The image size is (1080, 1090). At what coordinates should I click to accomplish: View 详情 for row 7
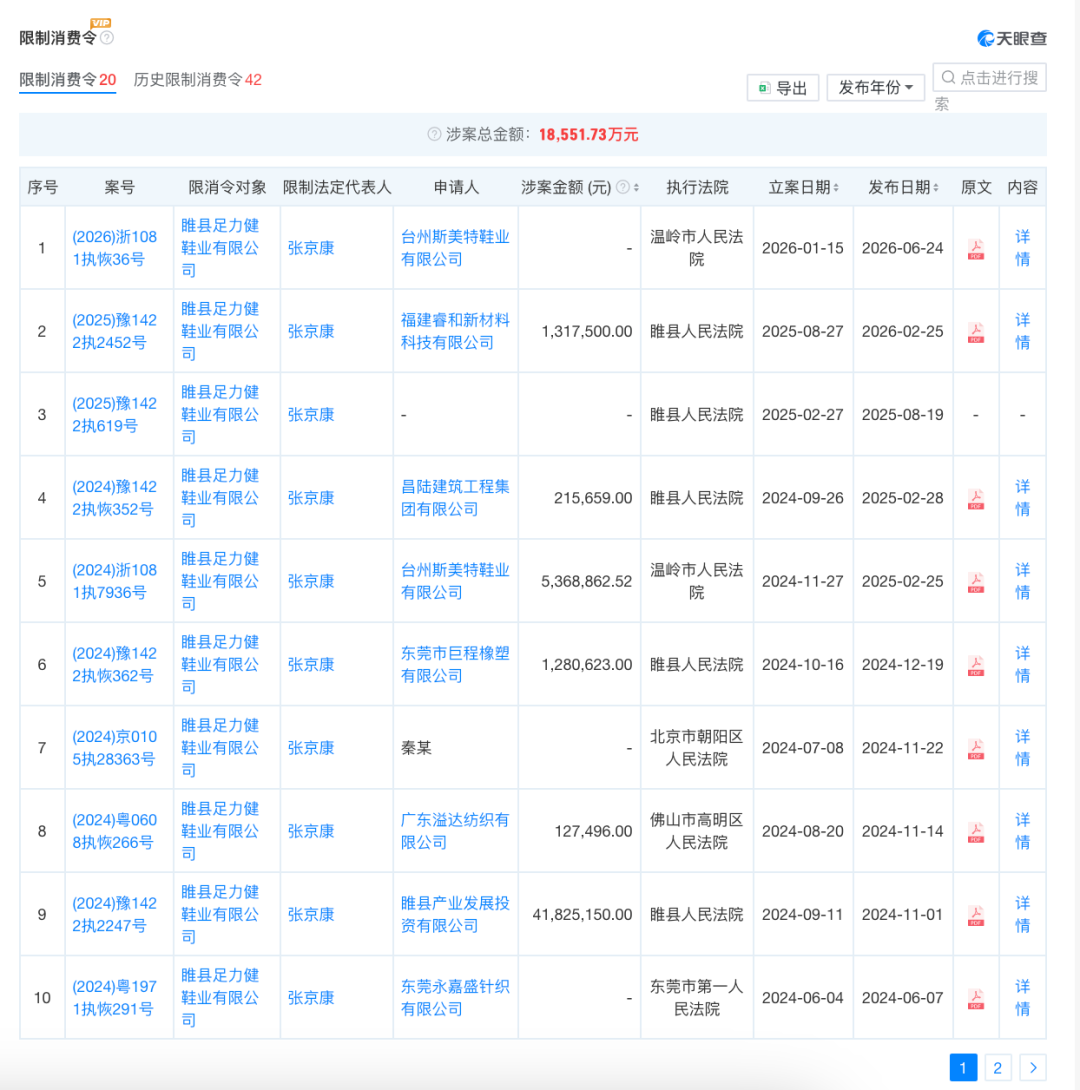[1022, 748]
